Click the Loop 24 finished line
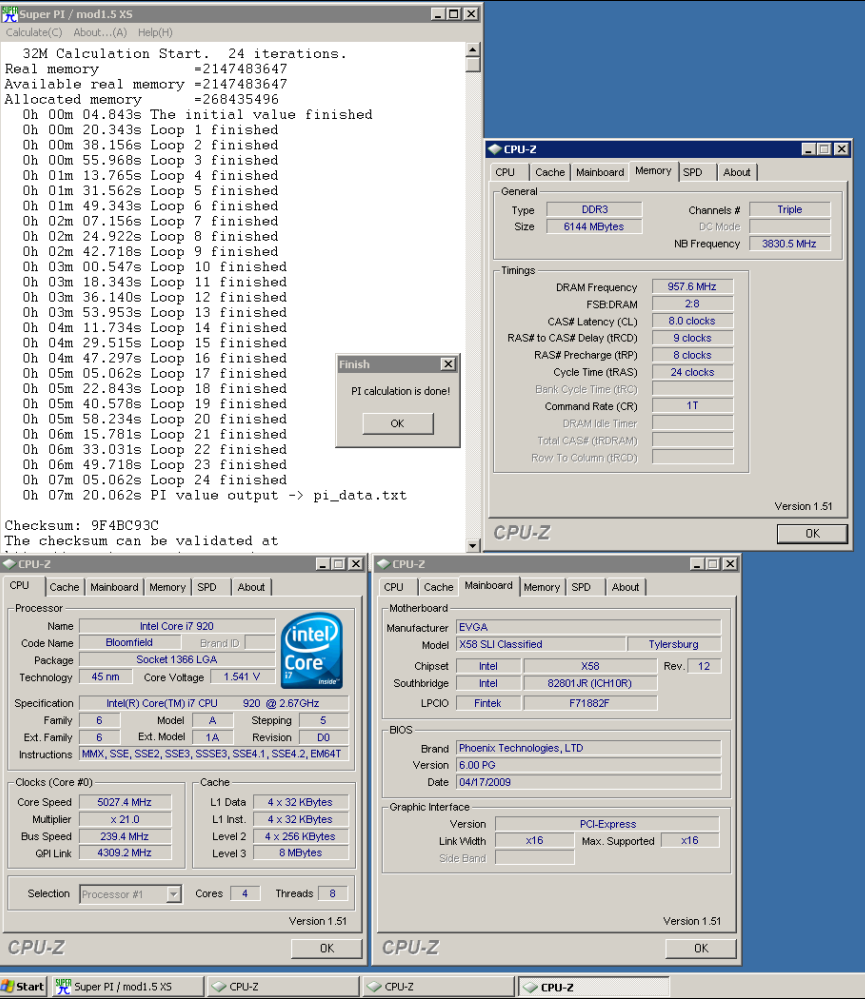The width and height of the screenshot is (865, 999). point(155,480)
